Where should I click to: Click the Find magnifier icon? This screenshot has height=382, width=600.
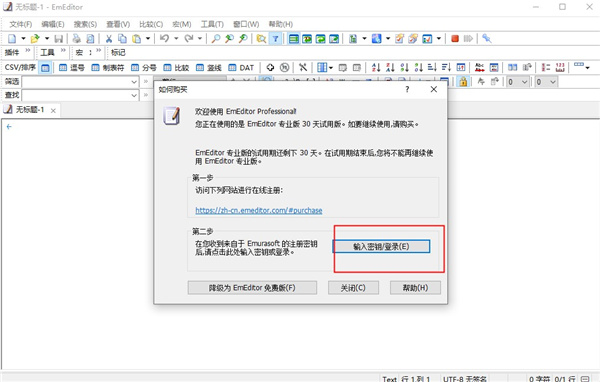click(216, 38)
